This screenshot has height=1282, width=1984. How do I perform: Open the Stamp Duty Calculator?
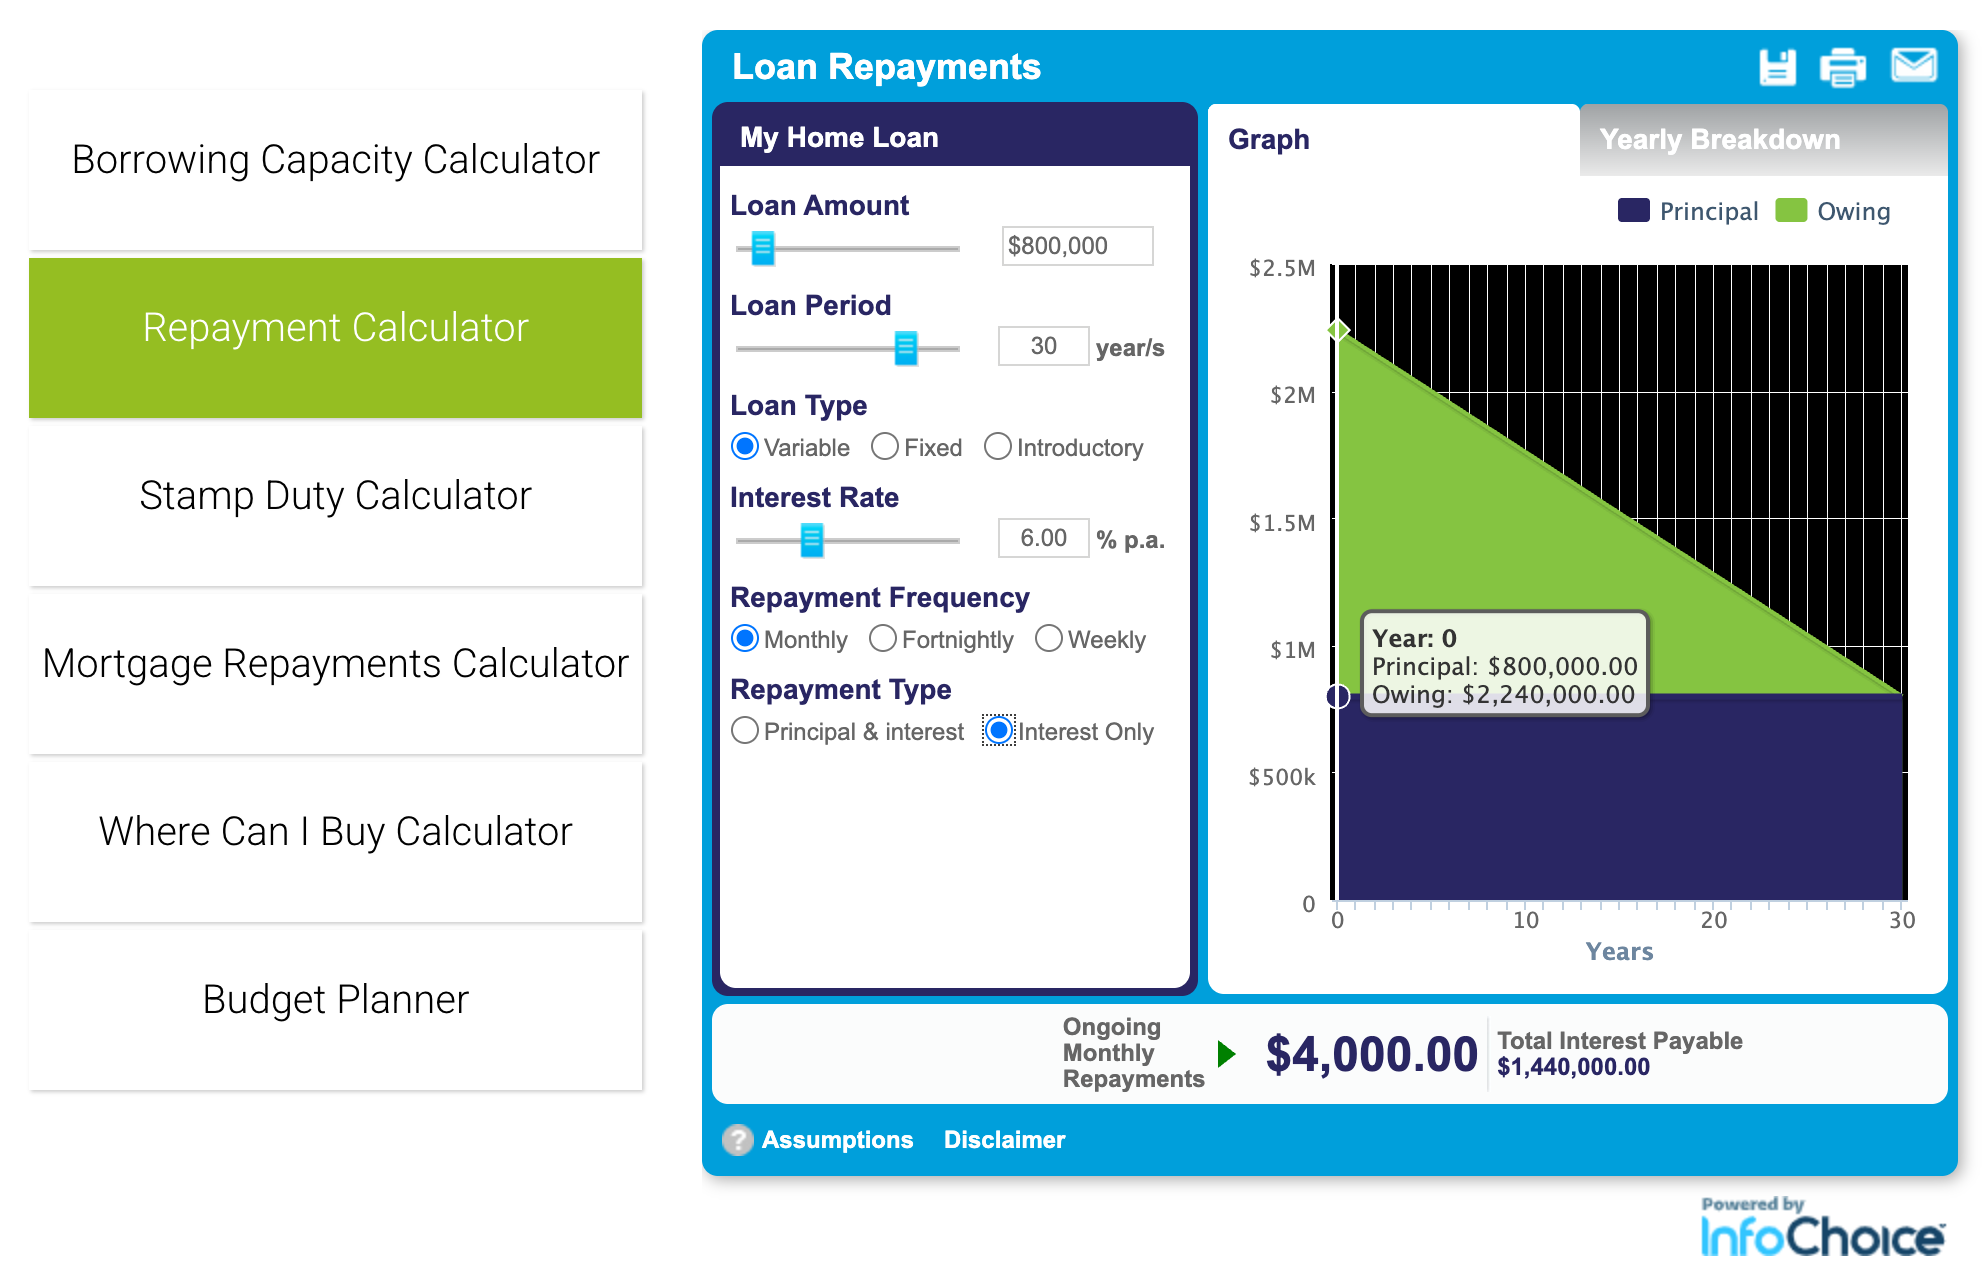[335, 496]
